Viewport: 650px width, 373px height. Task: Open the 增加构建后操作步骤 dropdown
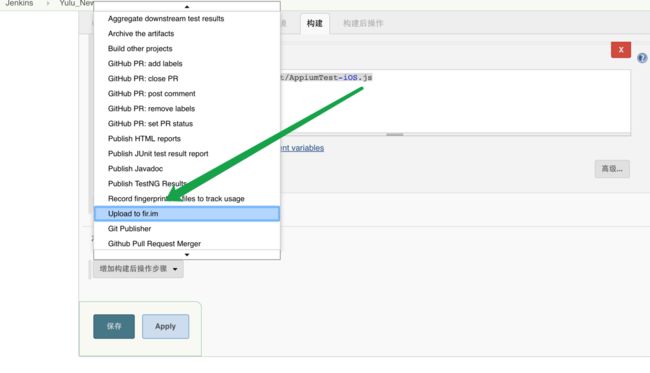pos(138,269)
